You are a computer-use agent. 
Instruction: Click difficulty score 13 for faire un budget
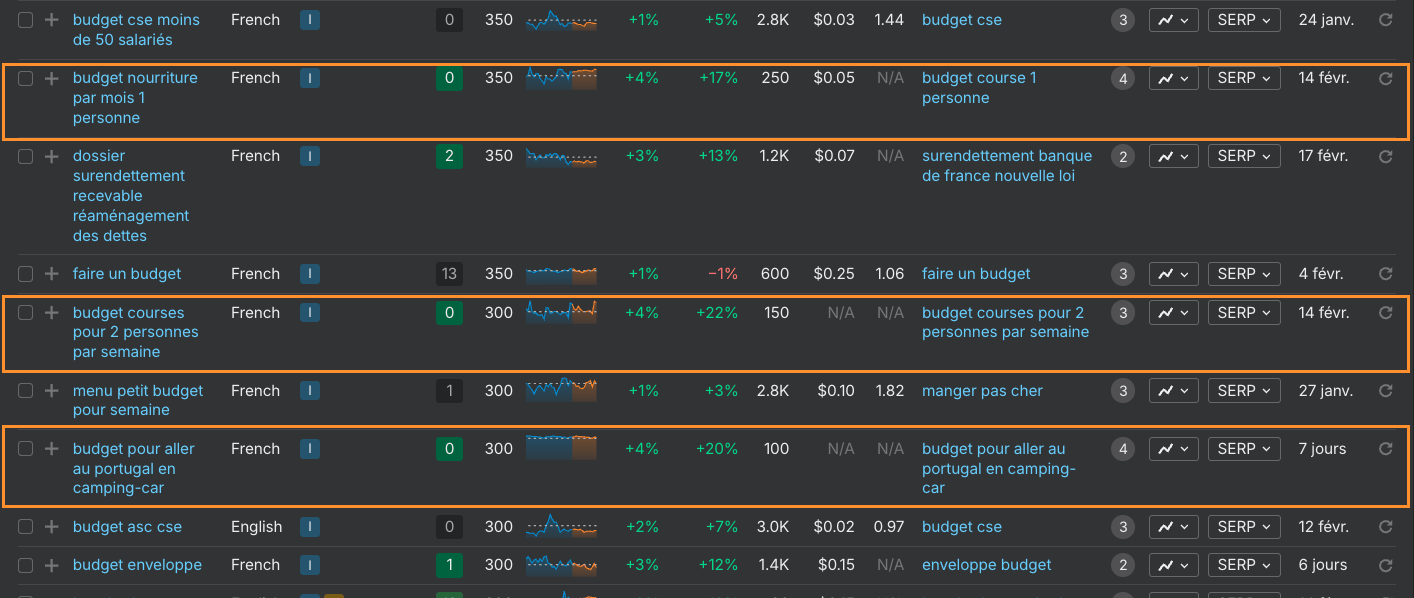[449, 274]
